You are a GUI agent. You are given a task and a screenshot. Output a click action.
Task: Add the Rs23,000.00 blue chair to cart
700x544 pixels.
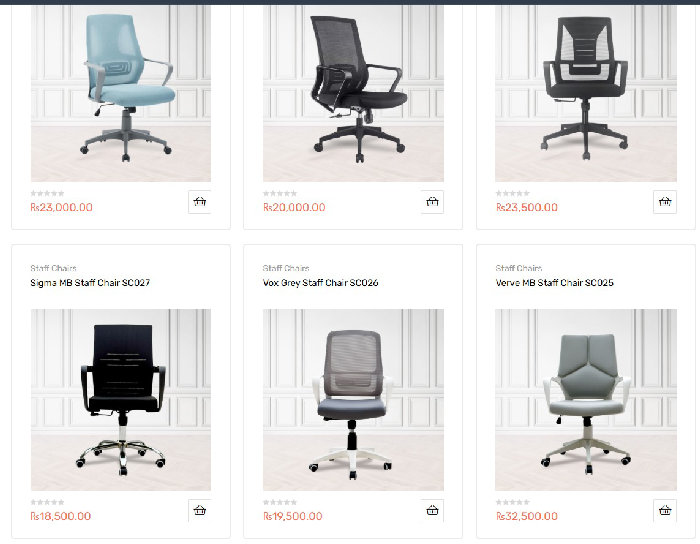tap(200, 202)
